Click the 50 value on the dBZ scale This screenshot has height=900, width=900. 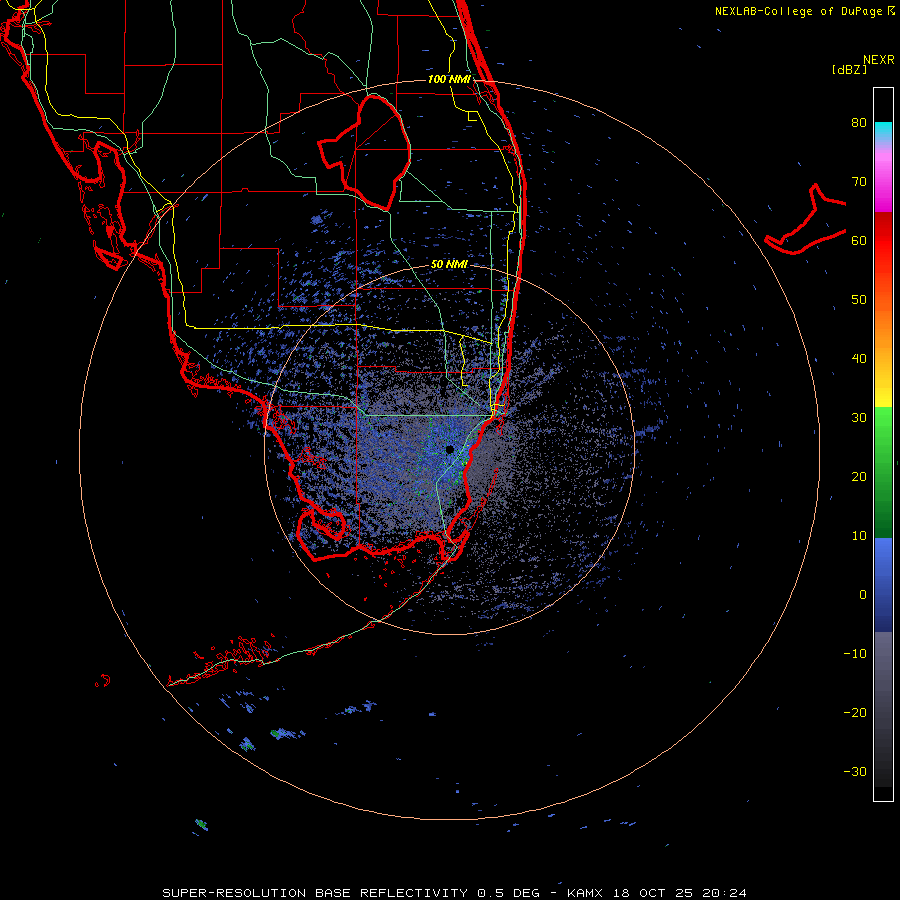(x=859, y=300)
